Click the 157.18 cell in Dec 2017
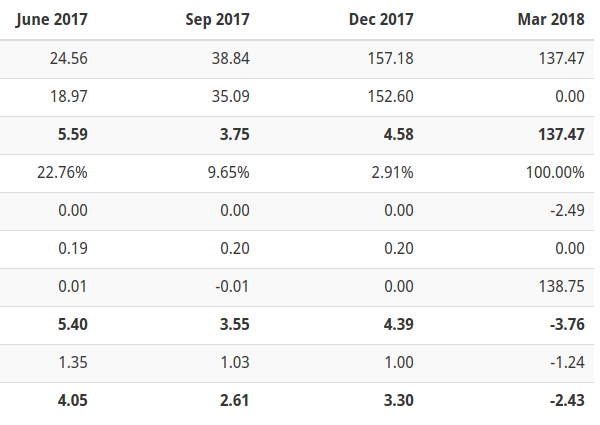The height and width of the screenshot is (425, 600). (391, 59)
